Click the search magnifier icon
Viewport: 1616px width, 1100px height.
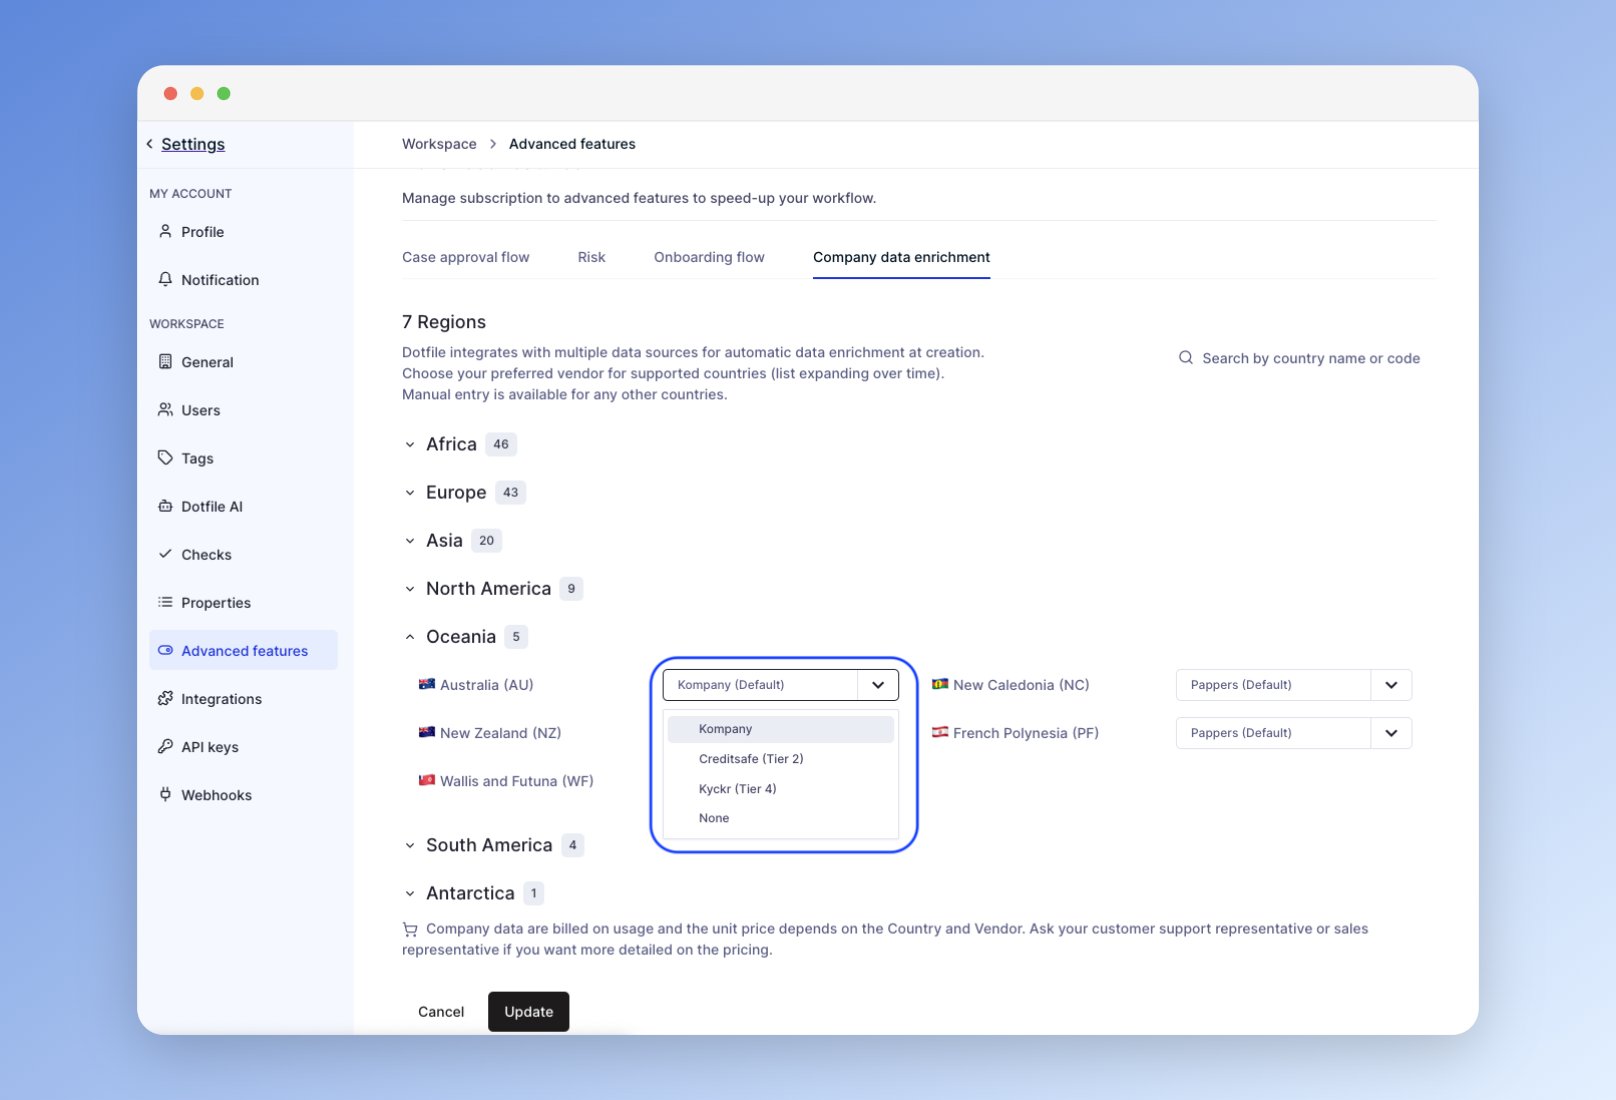[1185, 358]
